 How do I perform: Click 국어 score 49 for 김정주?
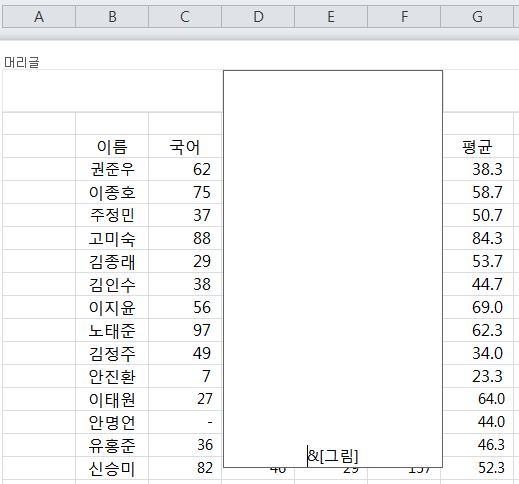[x=185, y=353]
